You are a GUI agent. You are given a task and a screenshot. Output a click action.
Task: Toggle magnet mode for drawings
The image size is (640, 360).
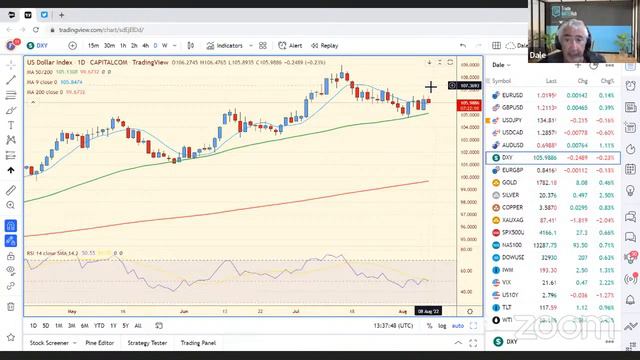click(11, 225)
